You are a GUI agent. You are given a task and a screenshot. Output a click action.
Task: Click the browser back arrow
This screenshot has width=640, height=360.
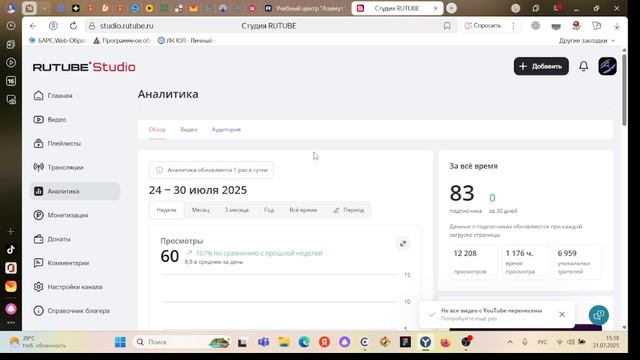tap(33, 26)
